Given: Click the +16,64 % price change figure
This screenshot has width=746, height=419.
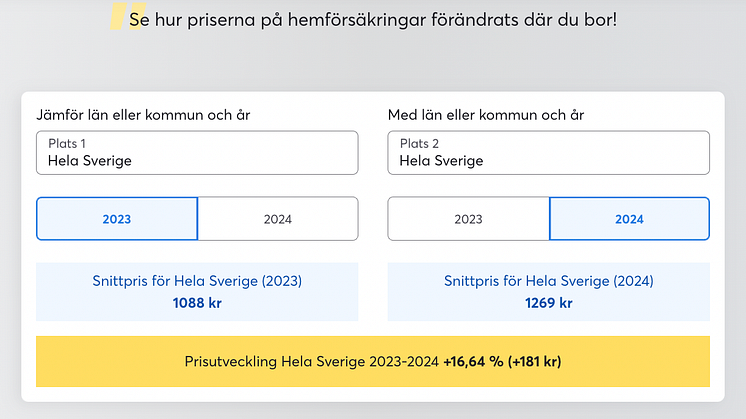Looking at the screenshot, I should (x=471, y=361).
